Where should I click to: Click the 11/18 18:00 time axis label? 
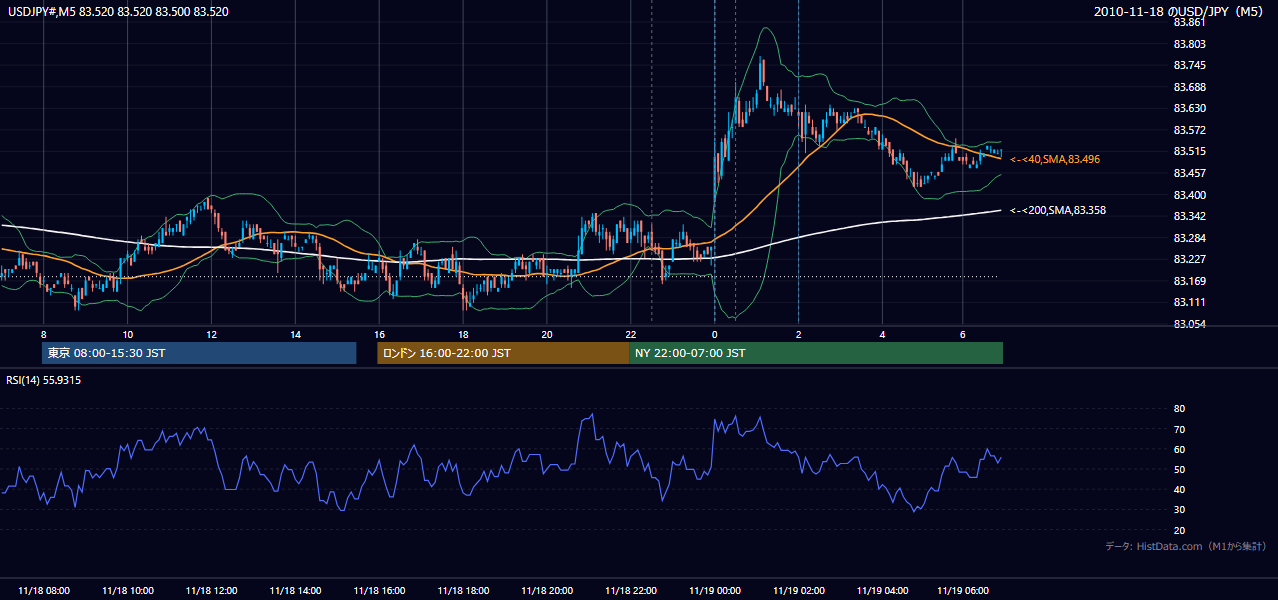pos(463,591)
